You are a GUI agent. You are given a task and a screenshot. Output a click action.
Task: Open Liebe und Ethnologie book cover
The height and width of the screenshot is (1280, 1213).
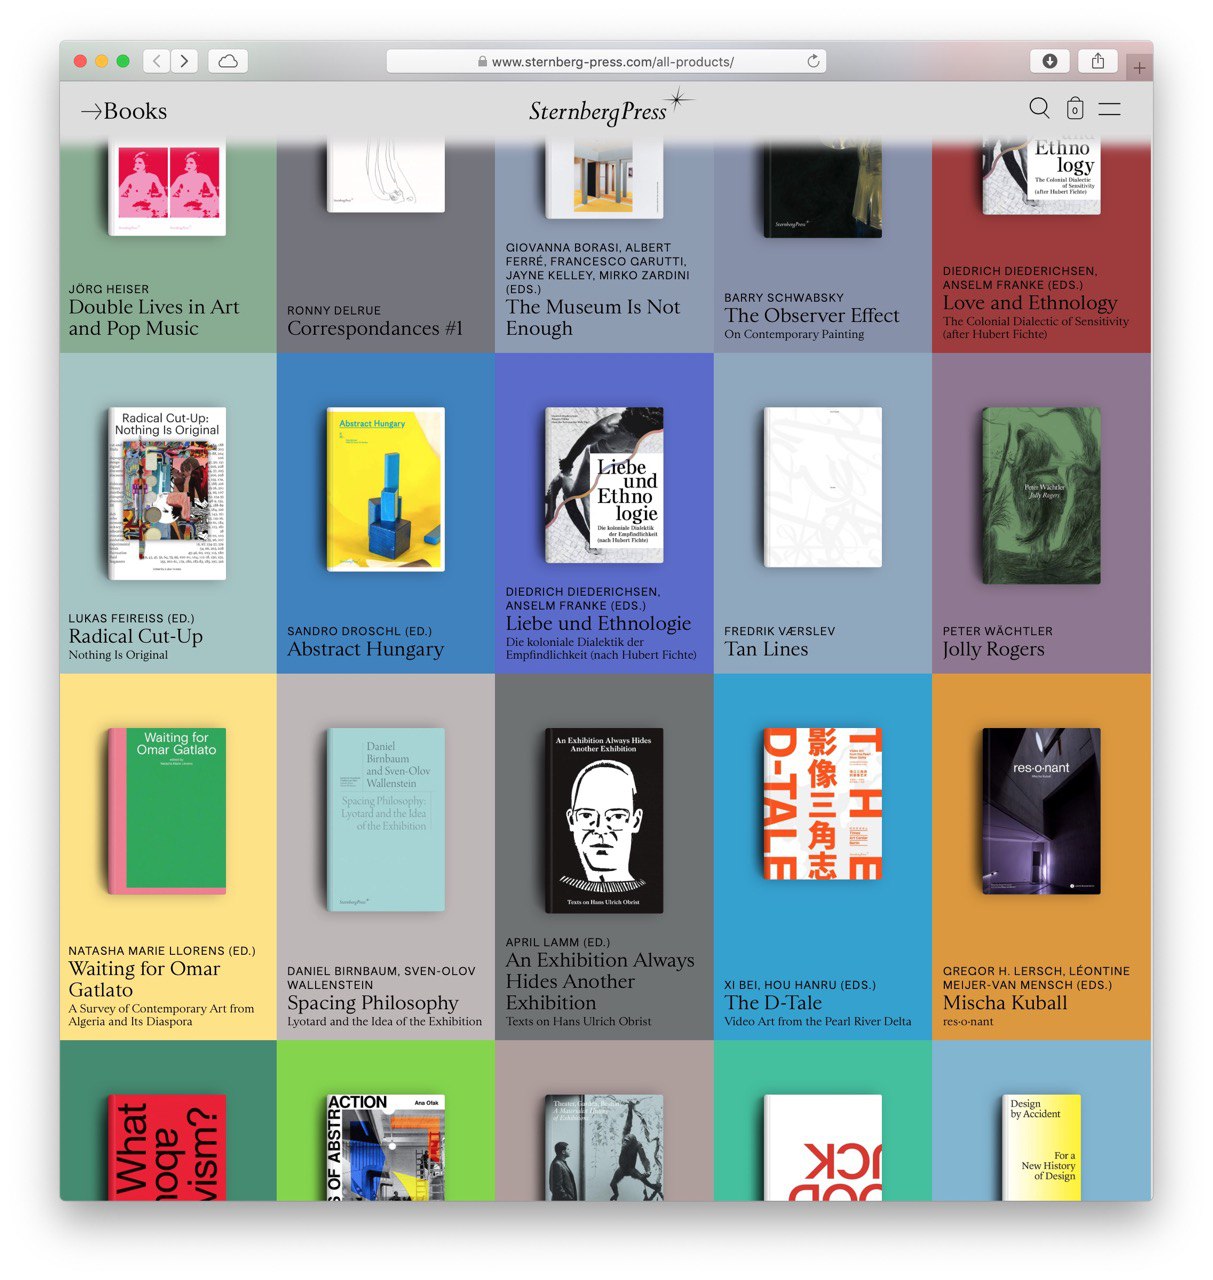pyautogui.click(x=604, y=485)
